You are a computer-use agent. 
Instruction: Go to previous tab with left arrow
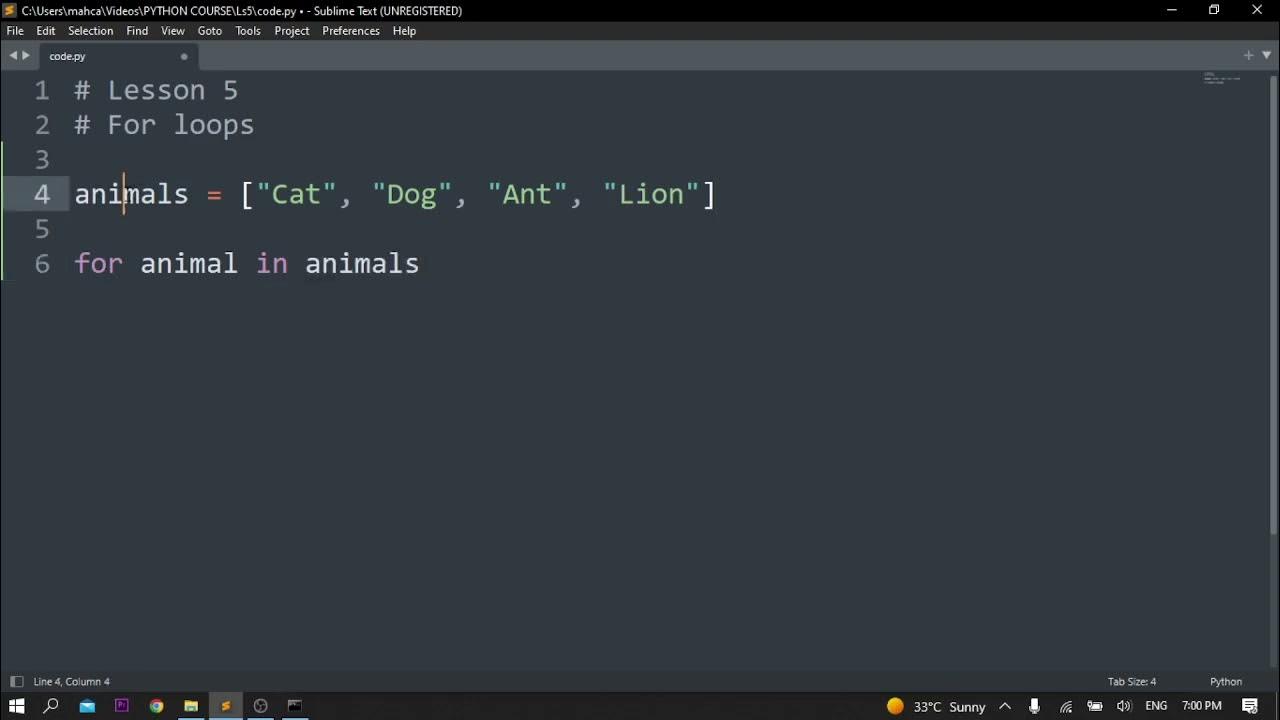click(x=13, y=56)
